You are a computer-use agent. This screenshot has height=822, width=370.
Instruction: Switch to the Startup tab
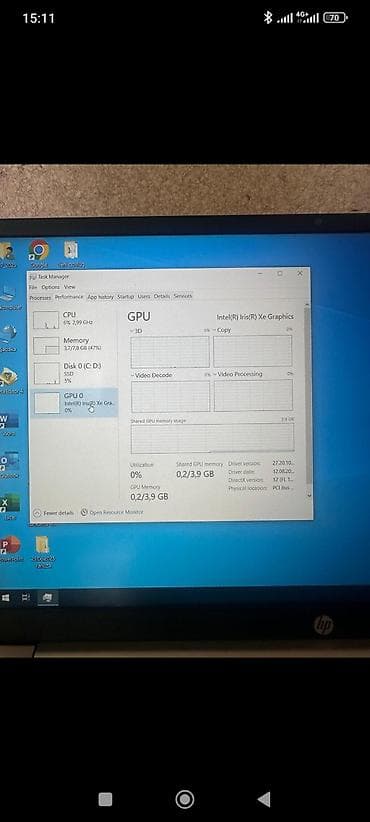pos(126,297)
